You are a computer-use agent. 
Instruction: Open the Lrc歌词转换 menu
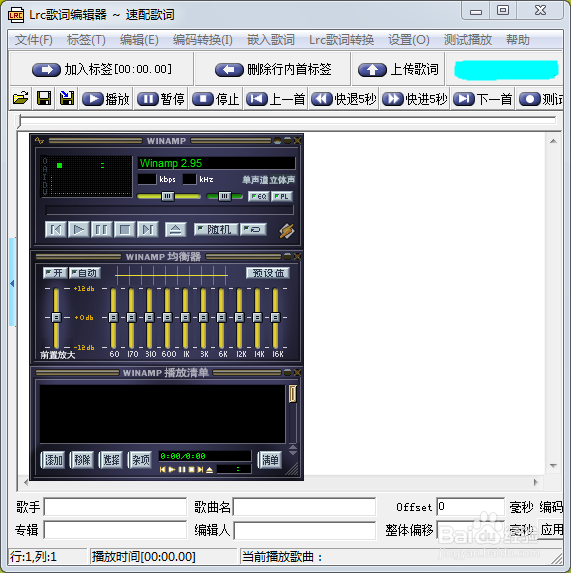click(x=341, y=39)
